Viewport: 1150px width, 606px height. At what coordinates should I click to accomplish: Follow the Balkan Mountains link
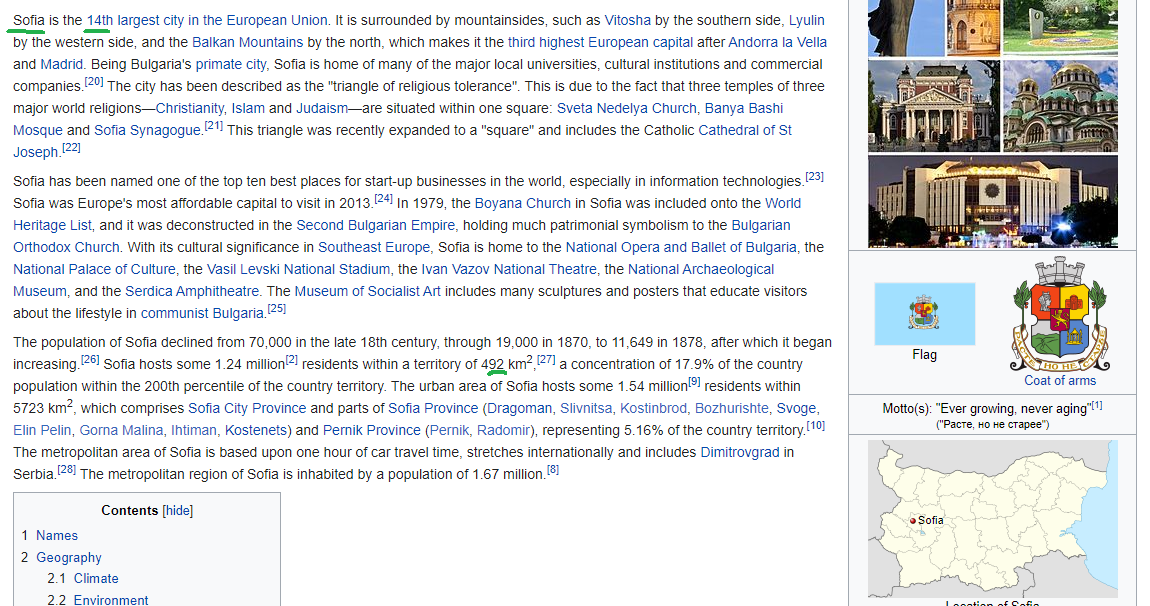pos(247,42)
